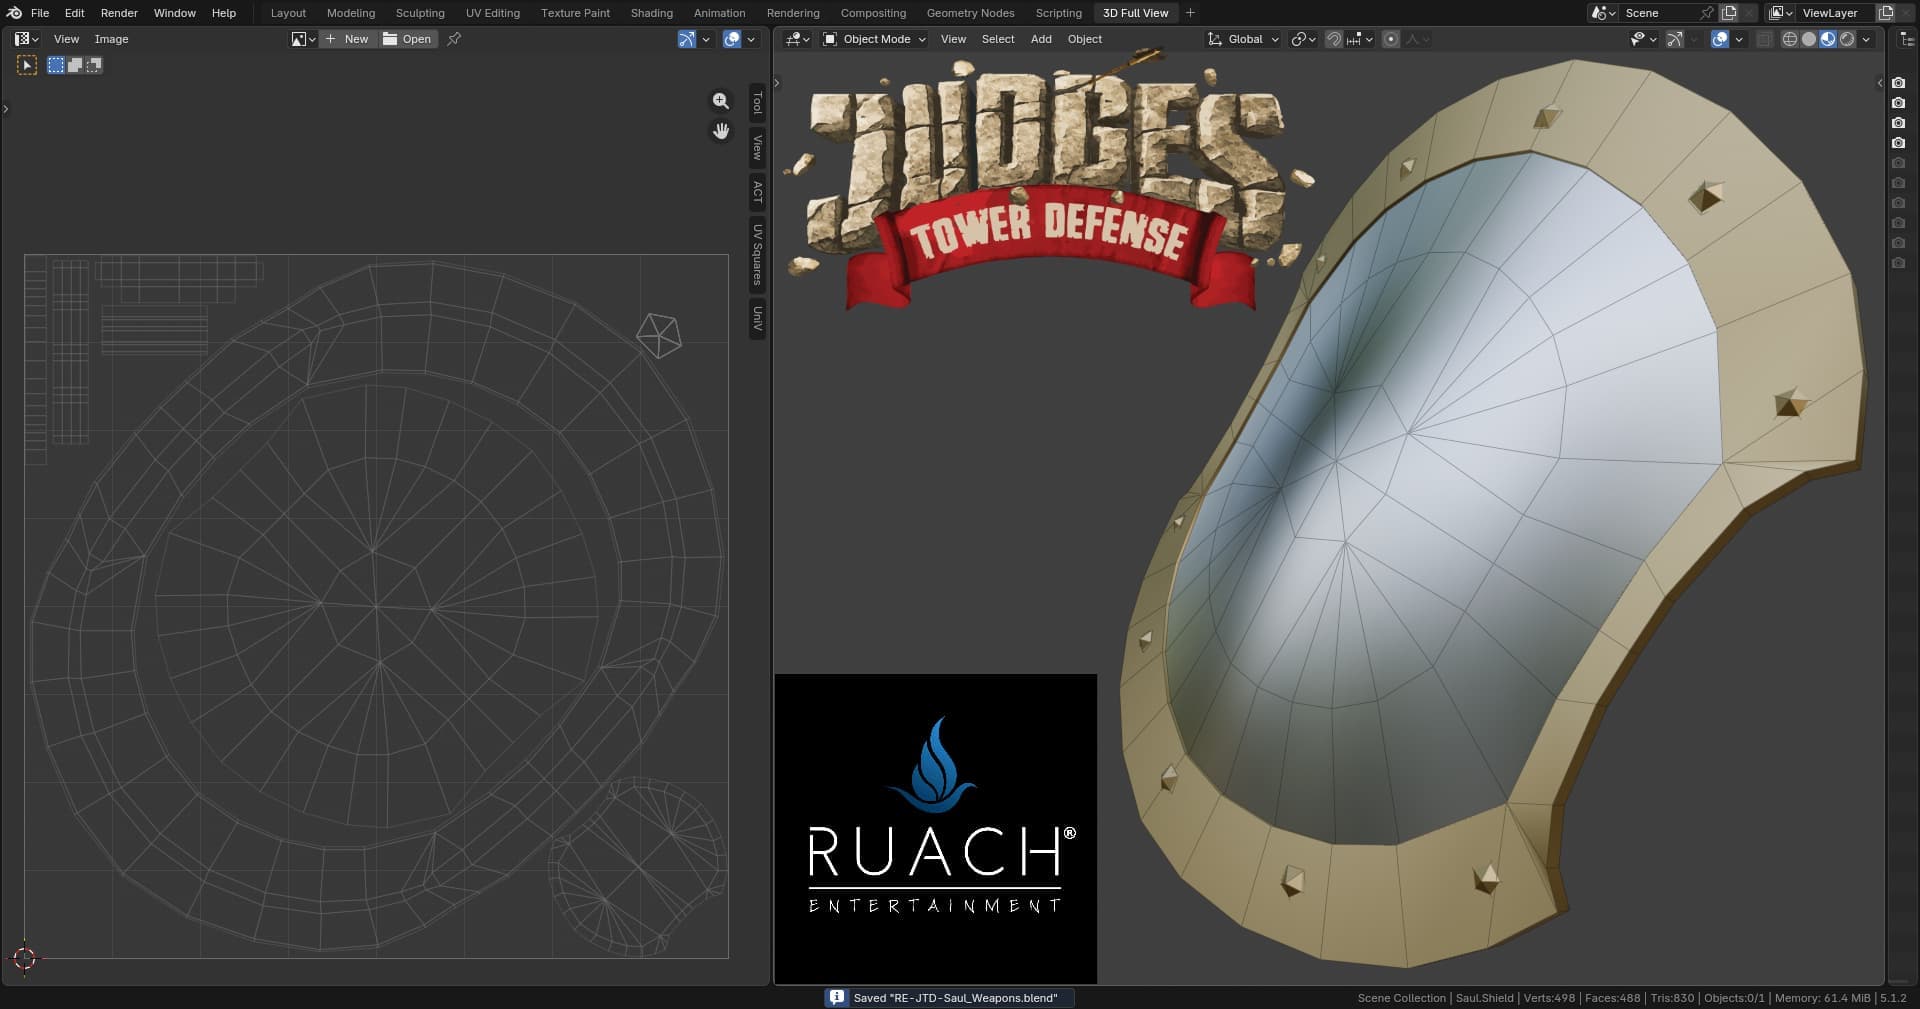Open the File menu

click(x=40, y=13)
